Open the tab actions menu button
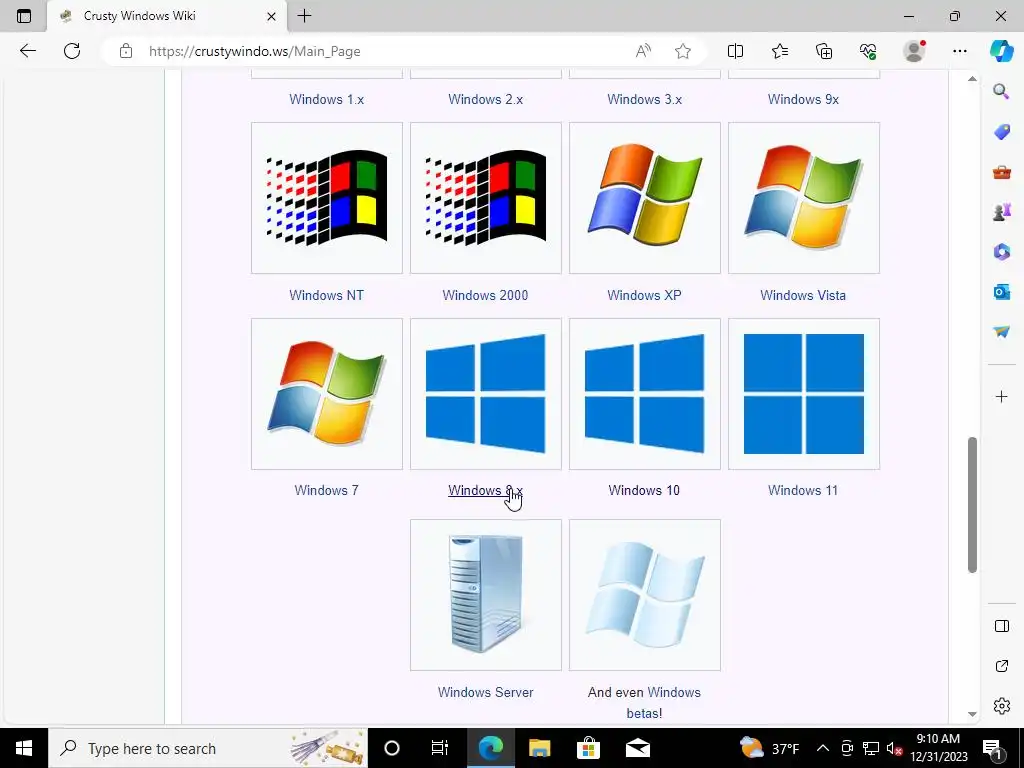This screenshot has height=768, width=1024. [24, 16]
